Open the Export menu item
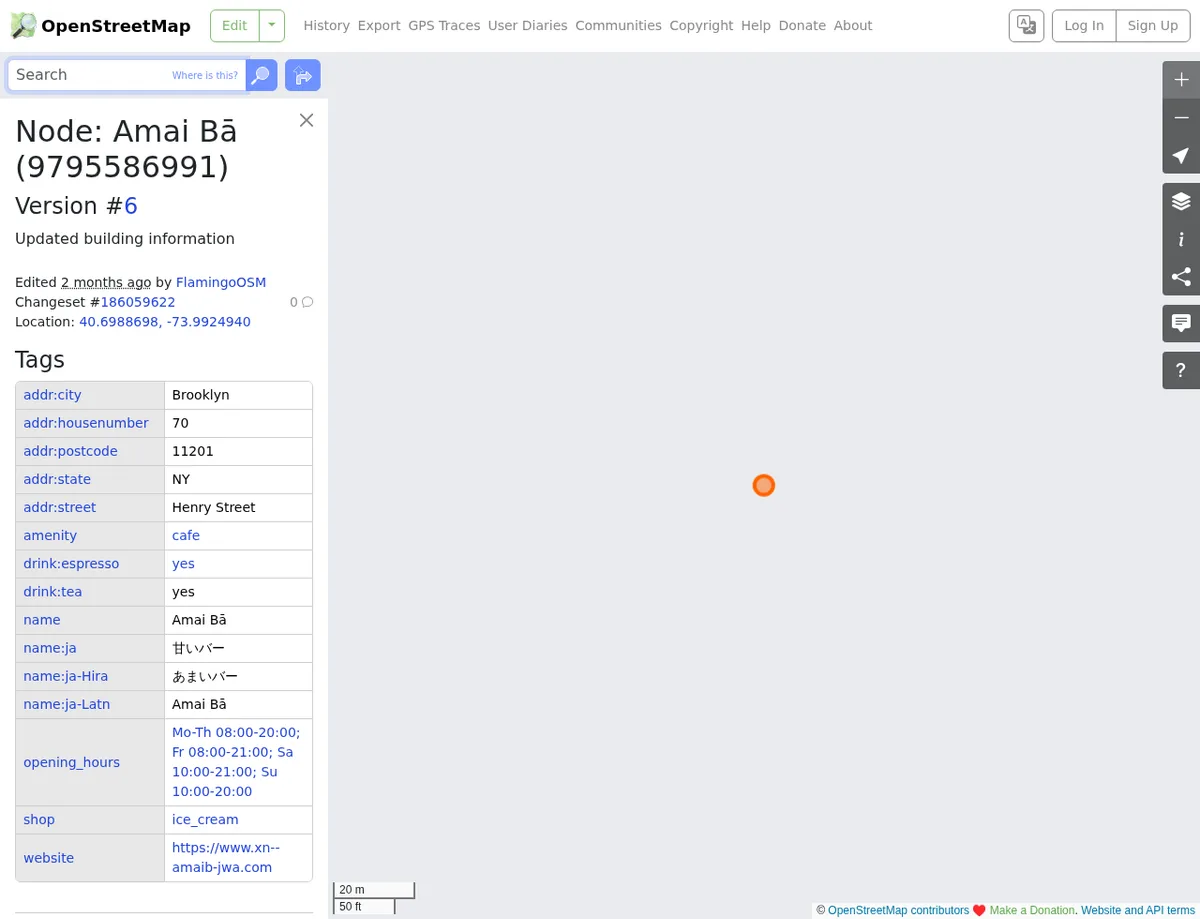The height and width of the screenshot is (919, 1200). pos(379,25)
